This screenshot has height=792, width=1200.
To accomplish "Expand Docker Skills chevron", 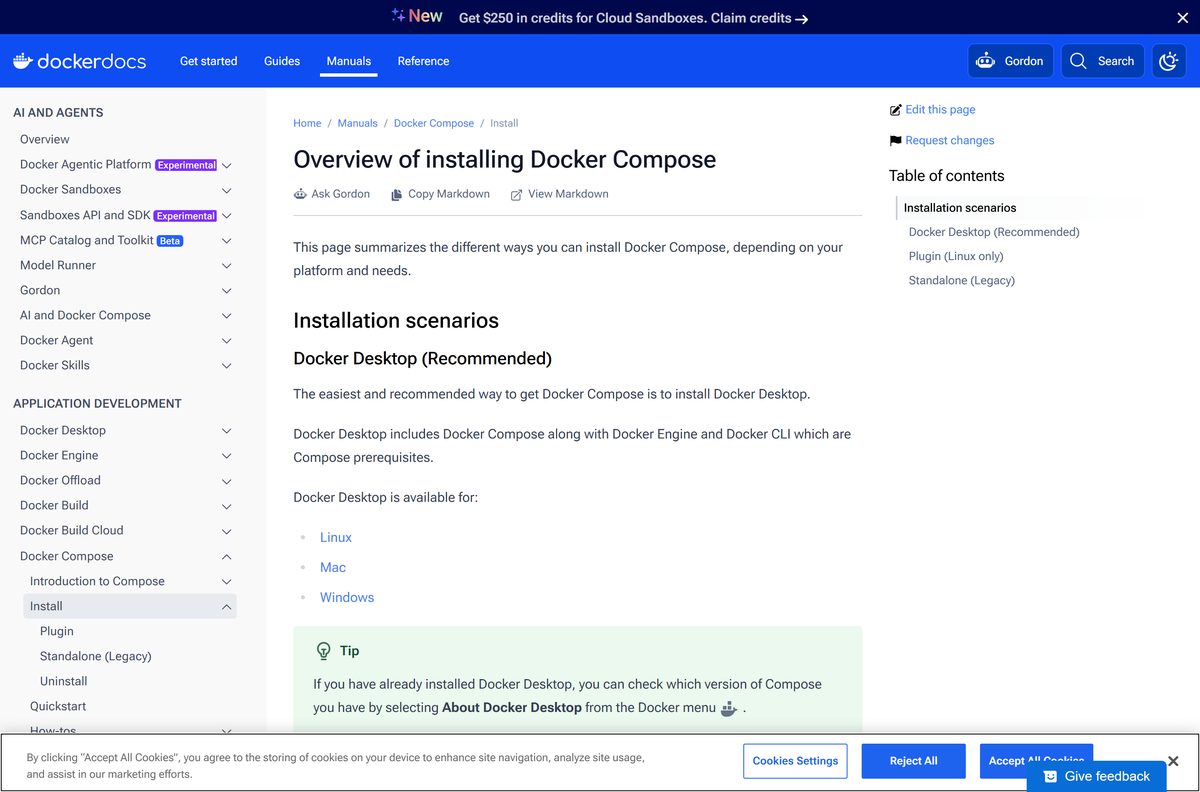I will [x=227, y=366].
